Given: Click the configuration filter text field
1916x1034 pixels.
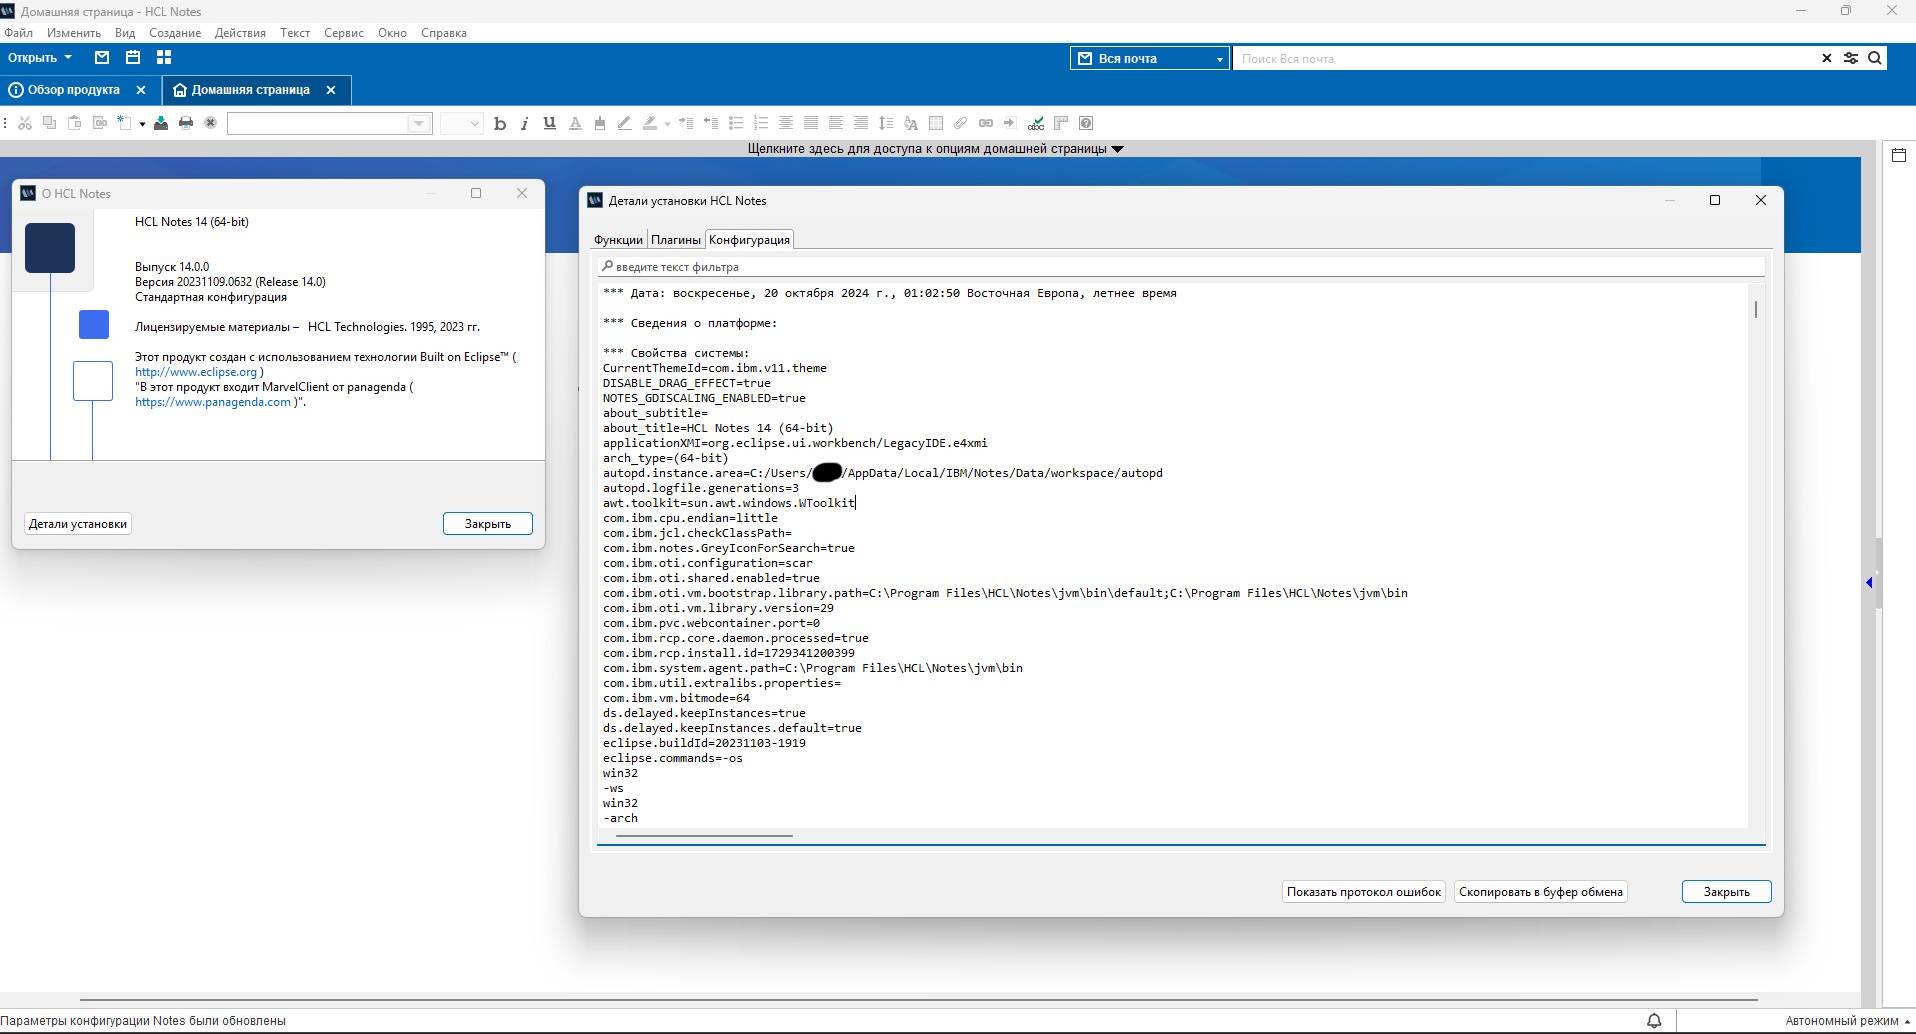Looking at the screenshot, I should tap(1181, 267).
